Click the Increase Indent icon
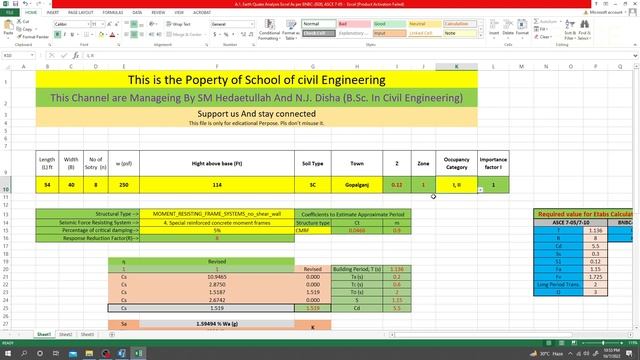This screenshot has height=360, width=640. 159,35
